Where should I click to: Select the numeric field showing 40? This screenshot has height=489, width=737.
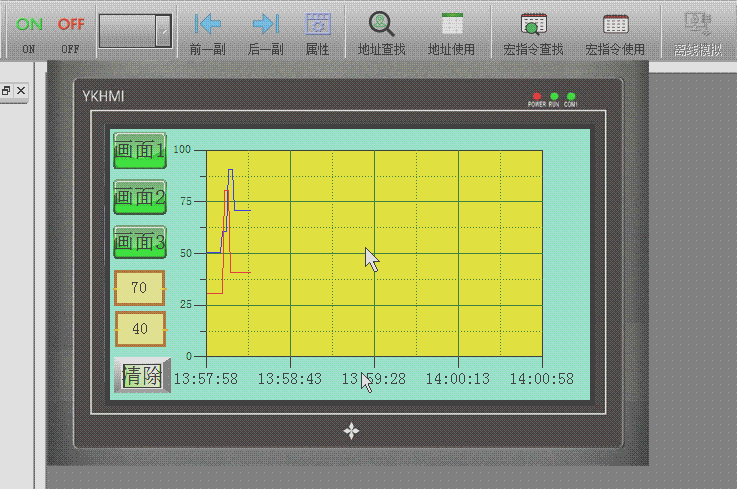point(140,329)
